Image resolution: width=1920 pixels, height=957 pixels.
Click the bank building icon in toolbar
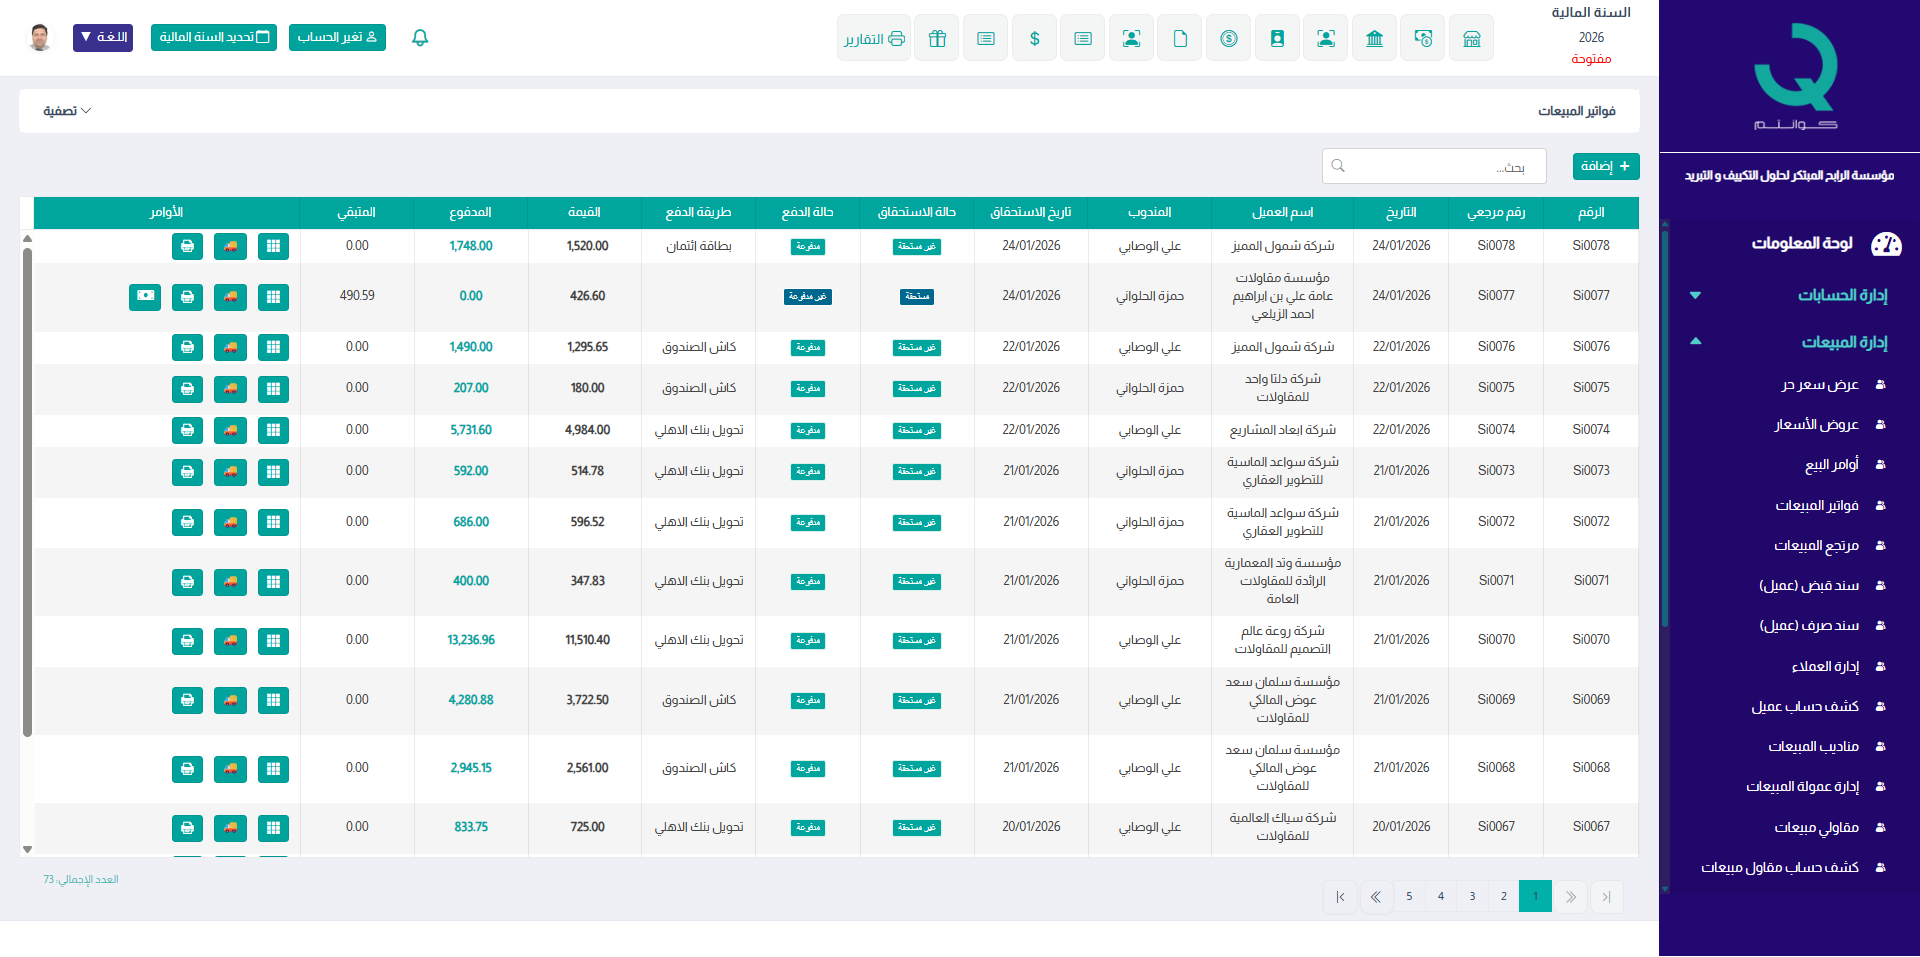1374,38
